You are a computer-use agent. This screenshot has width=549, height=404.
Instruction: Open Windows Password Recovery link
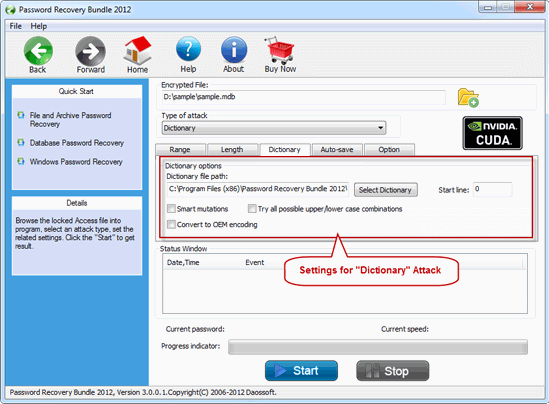[x=76, y=162]
